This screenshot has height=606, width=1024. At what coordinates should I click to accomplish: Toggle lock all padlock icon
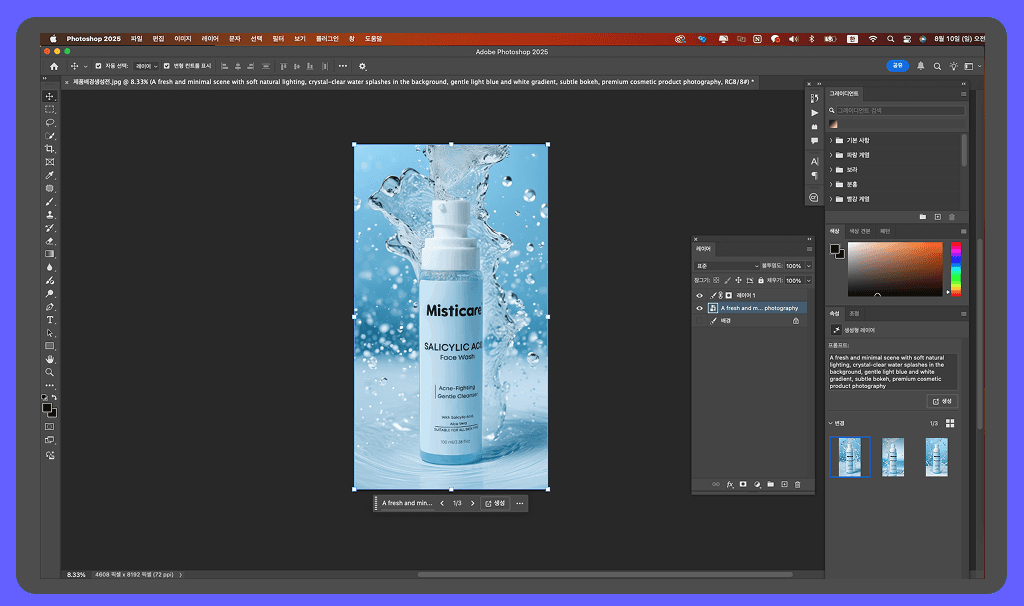[x=761, y=280]
